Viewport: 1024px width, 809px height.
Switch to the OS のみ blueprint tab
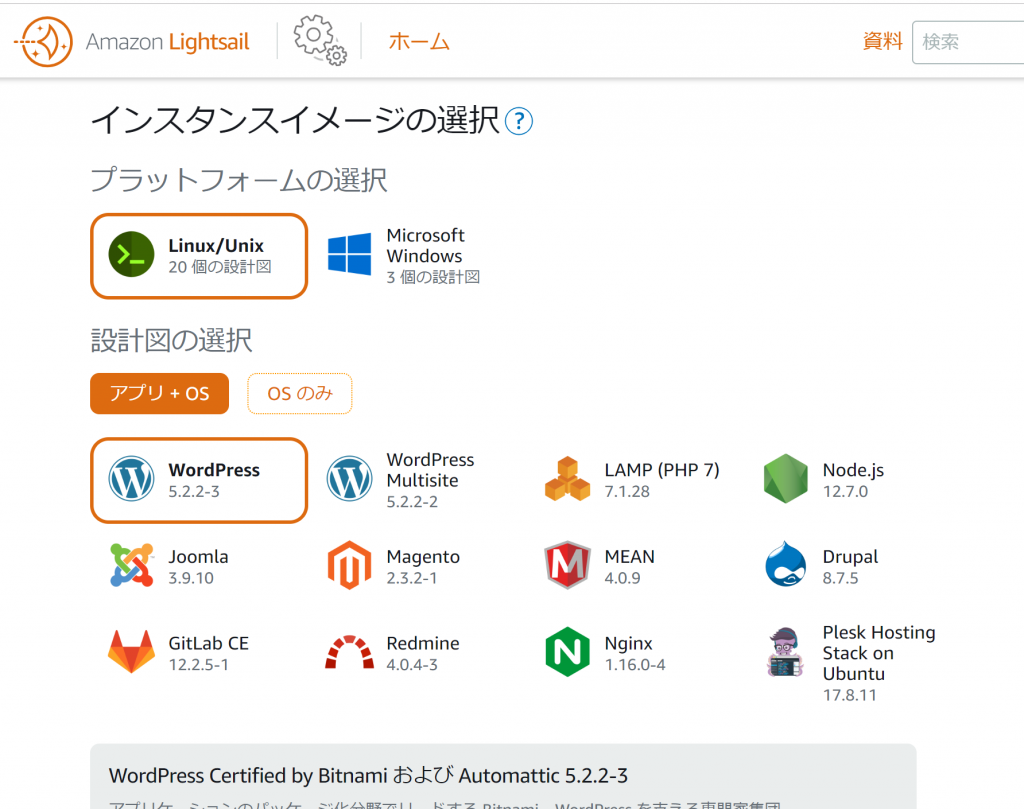300,394
